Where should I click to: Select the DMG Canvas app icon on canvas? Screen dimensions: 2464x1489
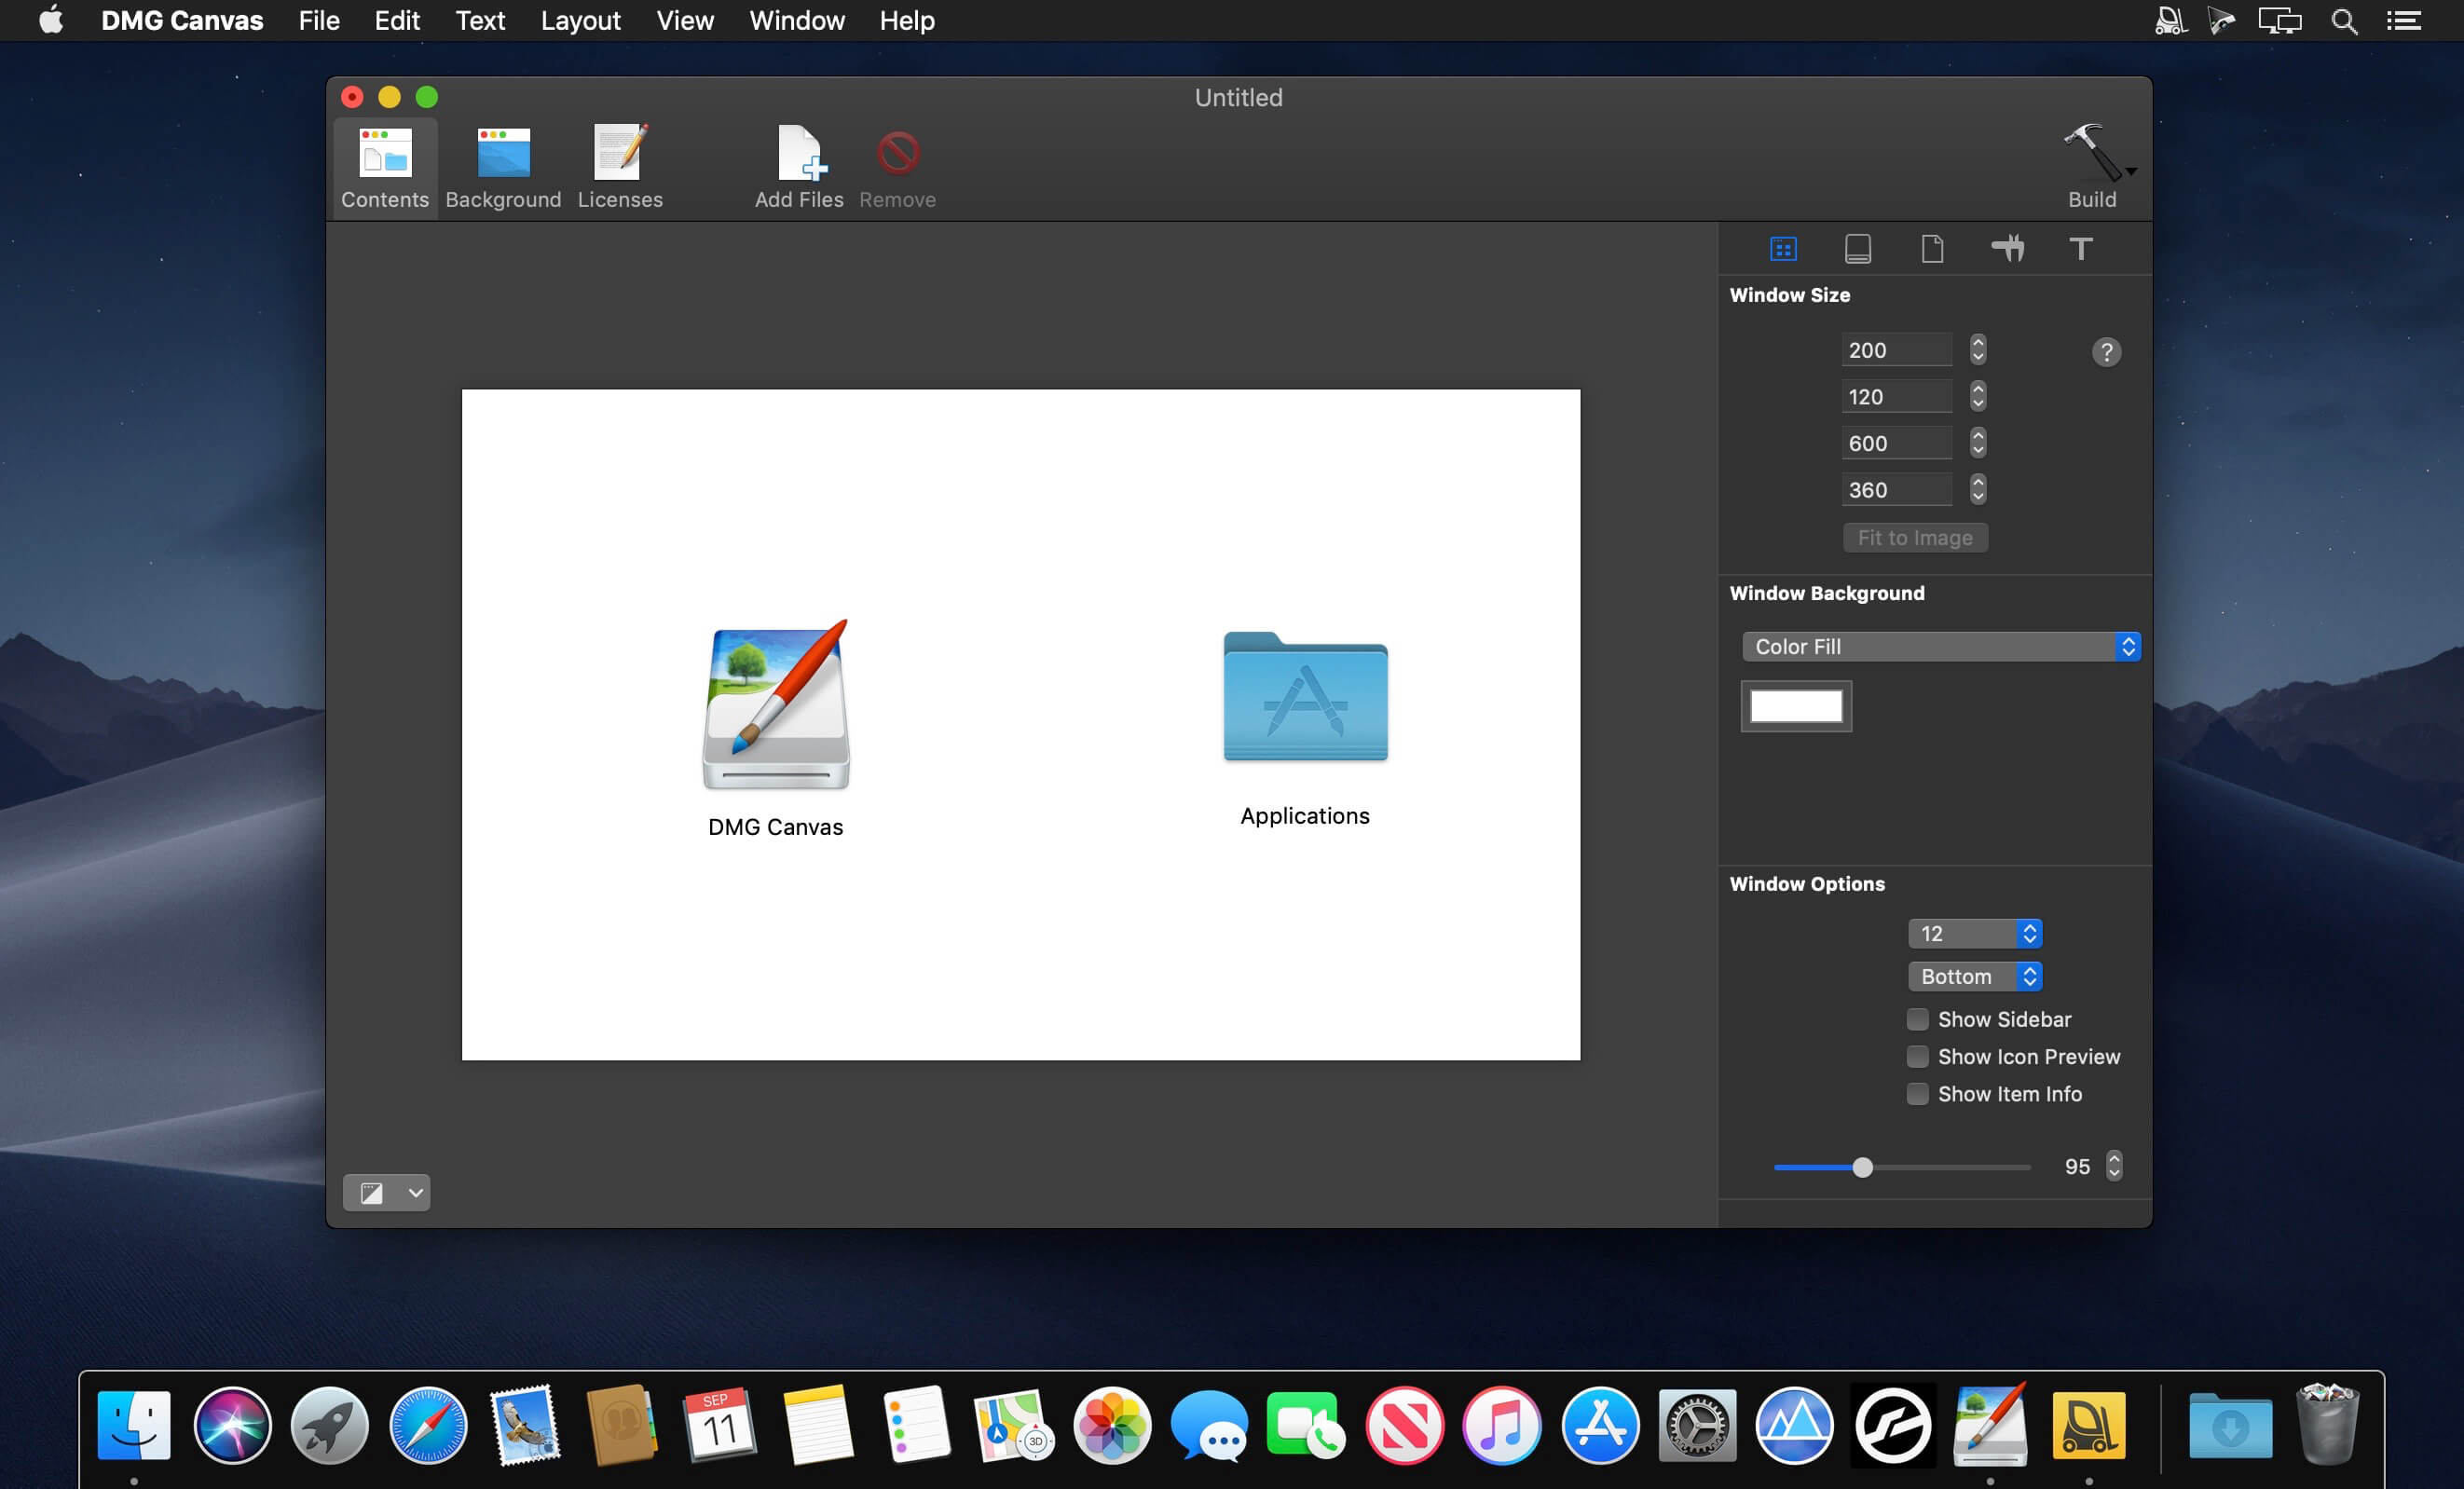point(776,705)
